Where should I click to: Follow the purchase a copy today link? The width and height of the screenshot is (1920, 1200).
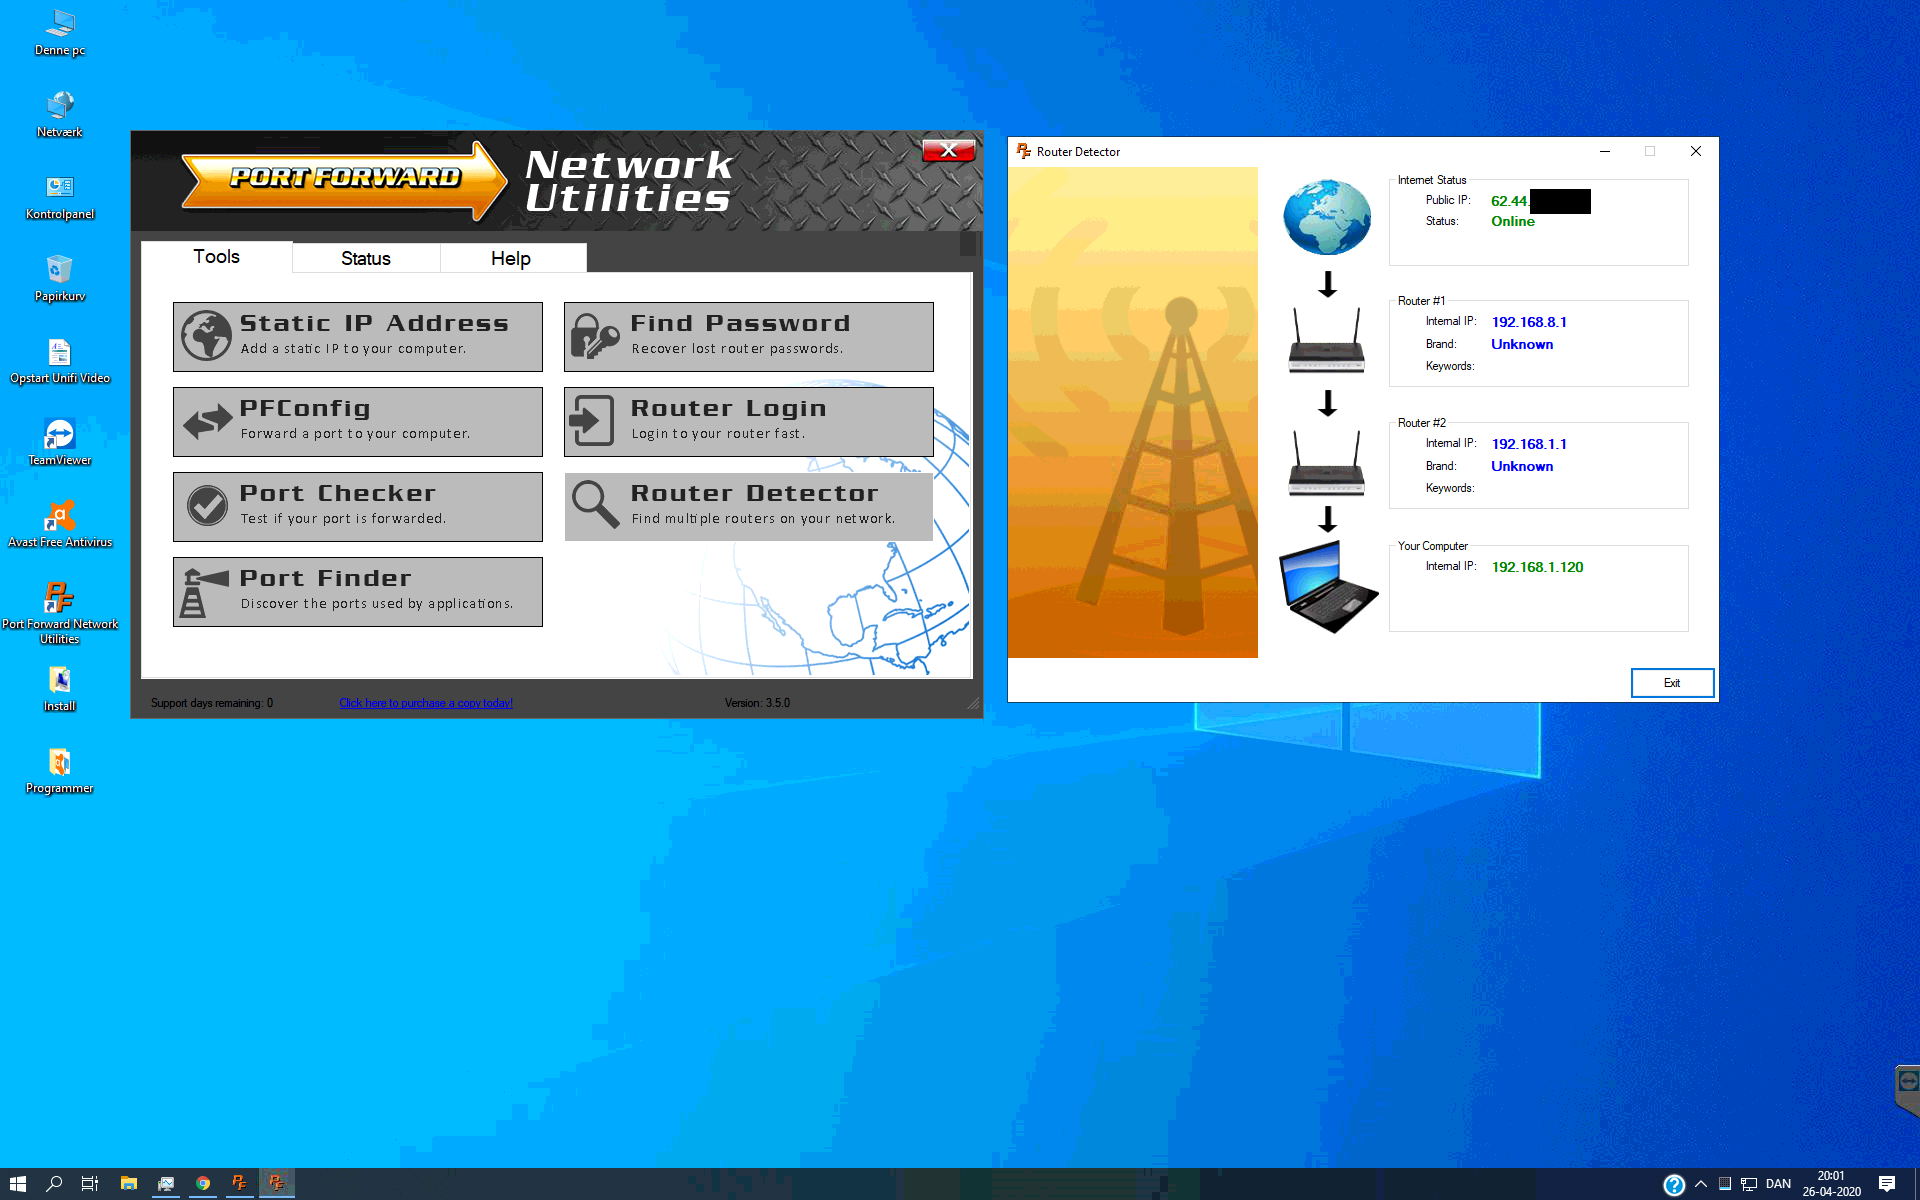click(x=426, y=703)
